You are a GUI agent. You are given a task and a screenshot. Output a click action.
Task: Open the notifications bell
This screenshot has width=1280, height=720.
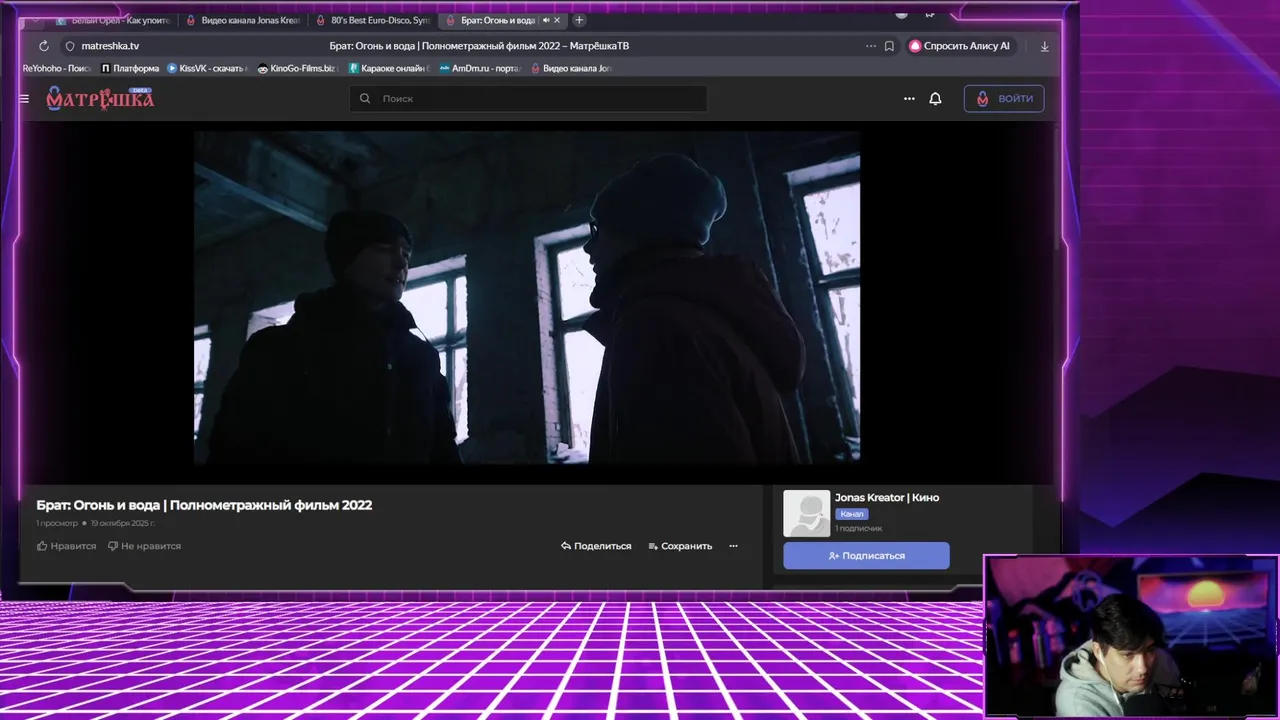(x=935, y=99)
